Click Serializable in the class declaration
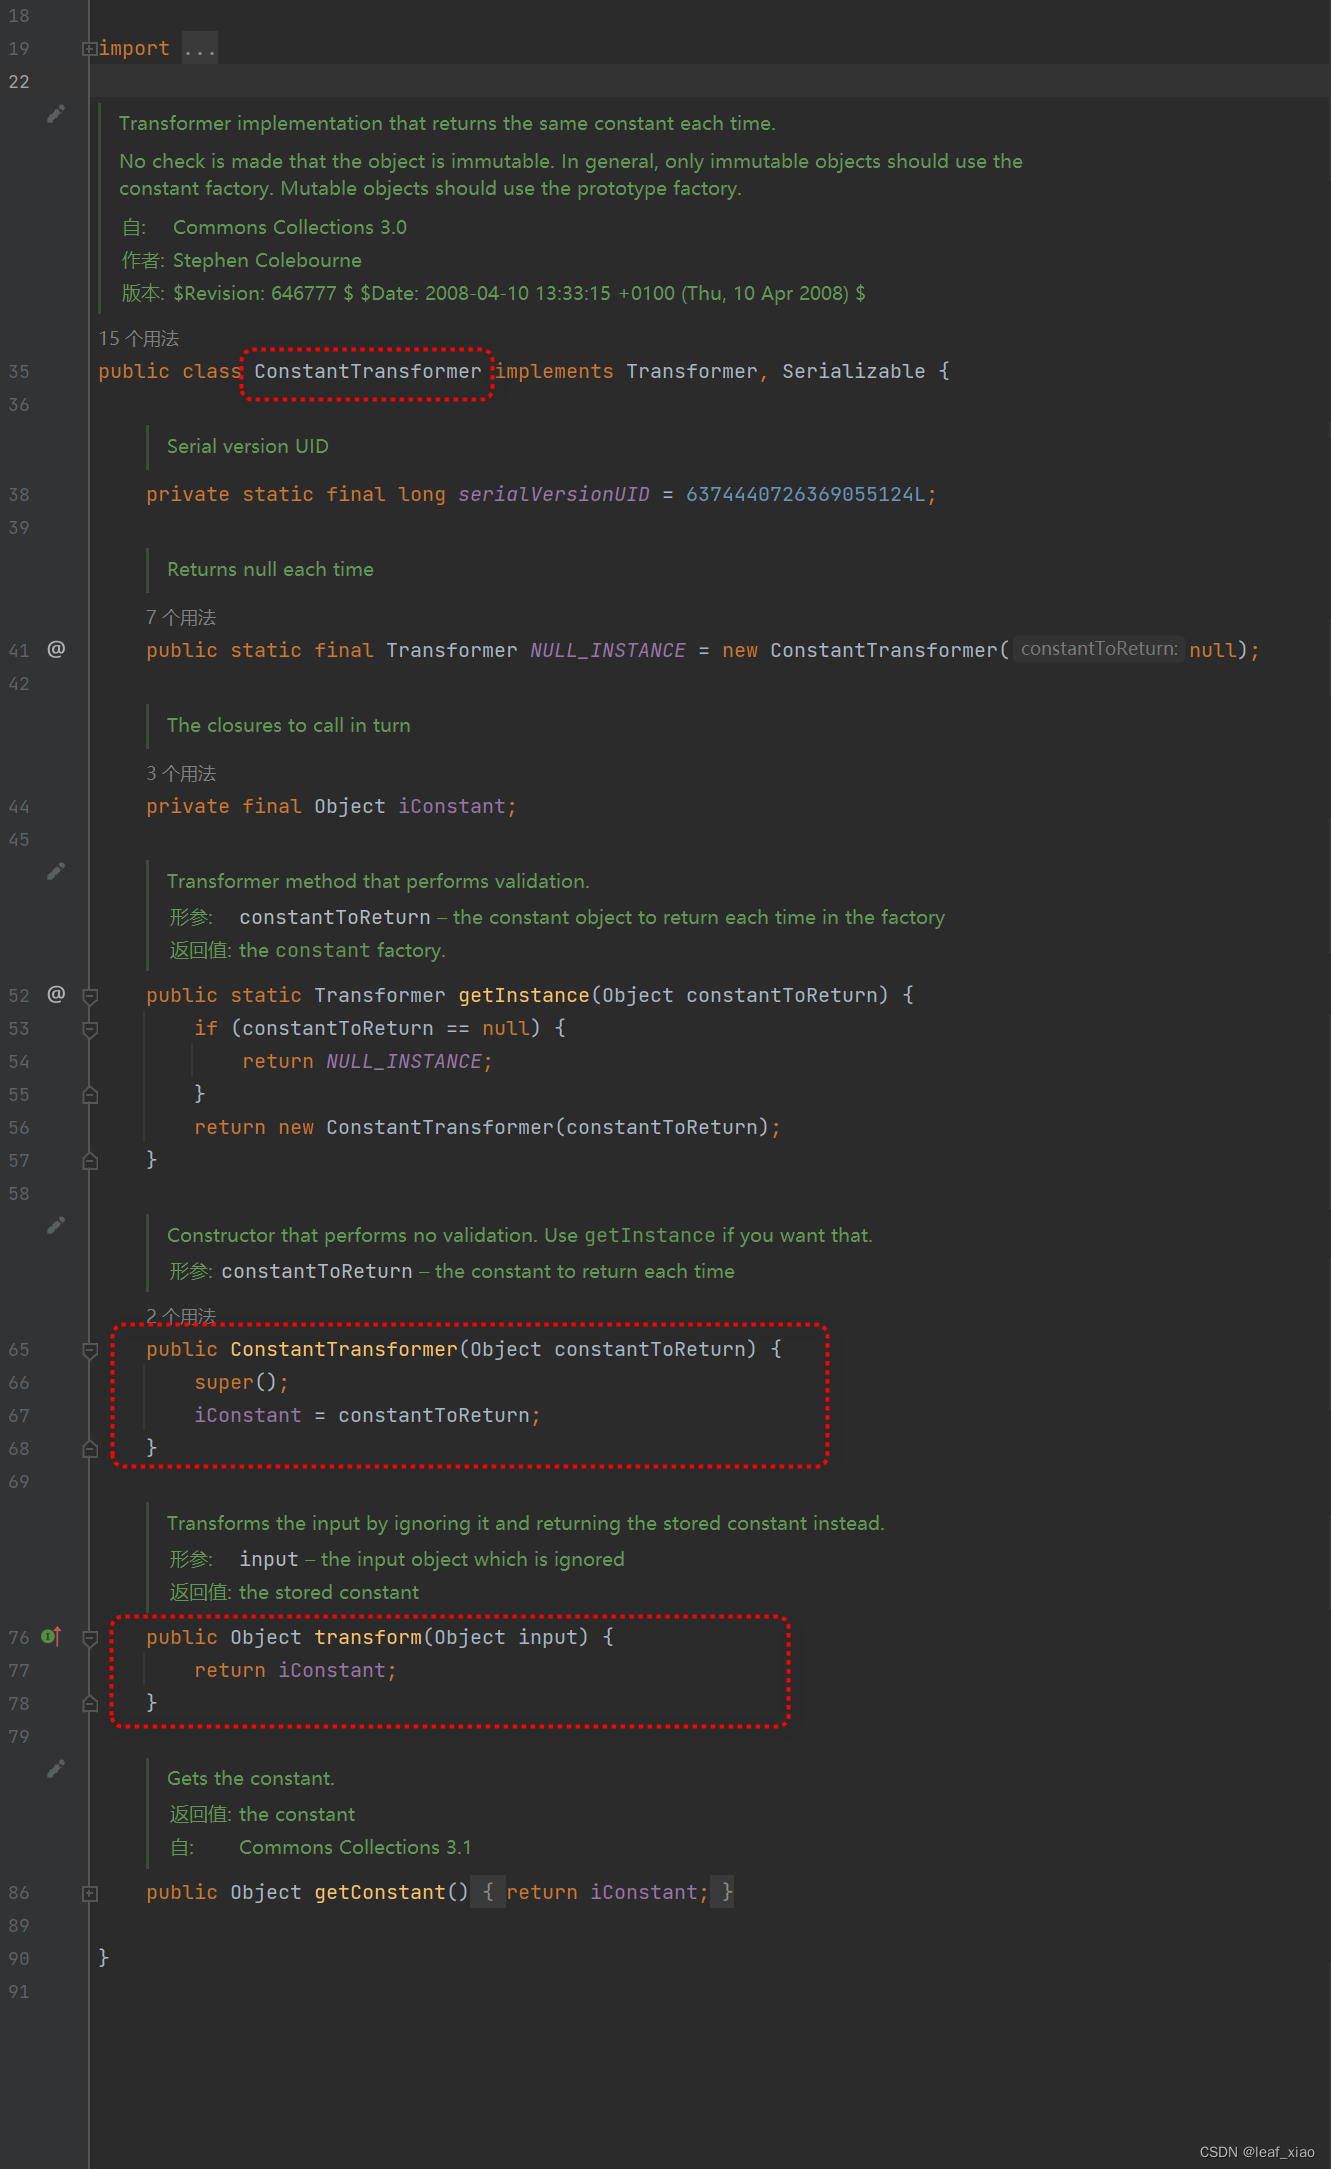 pos(853,371)
